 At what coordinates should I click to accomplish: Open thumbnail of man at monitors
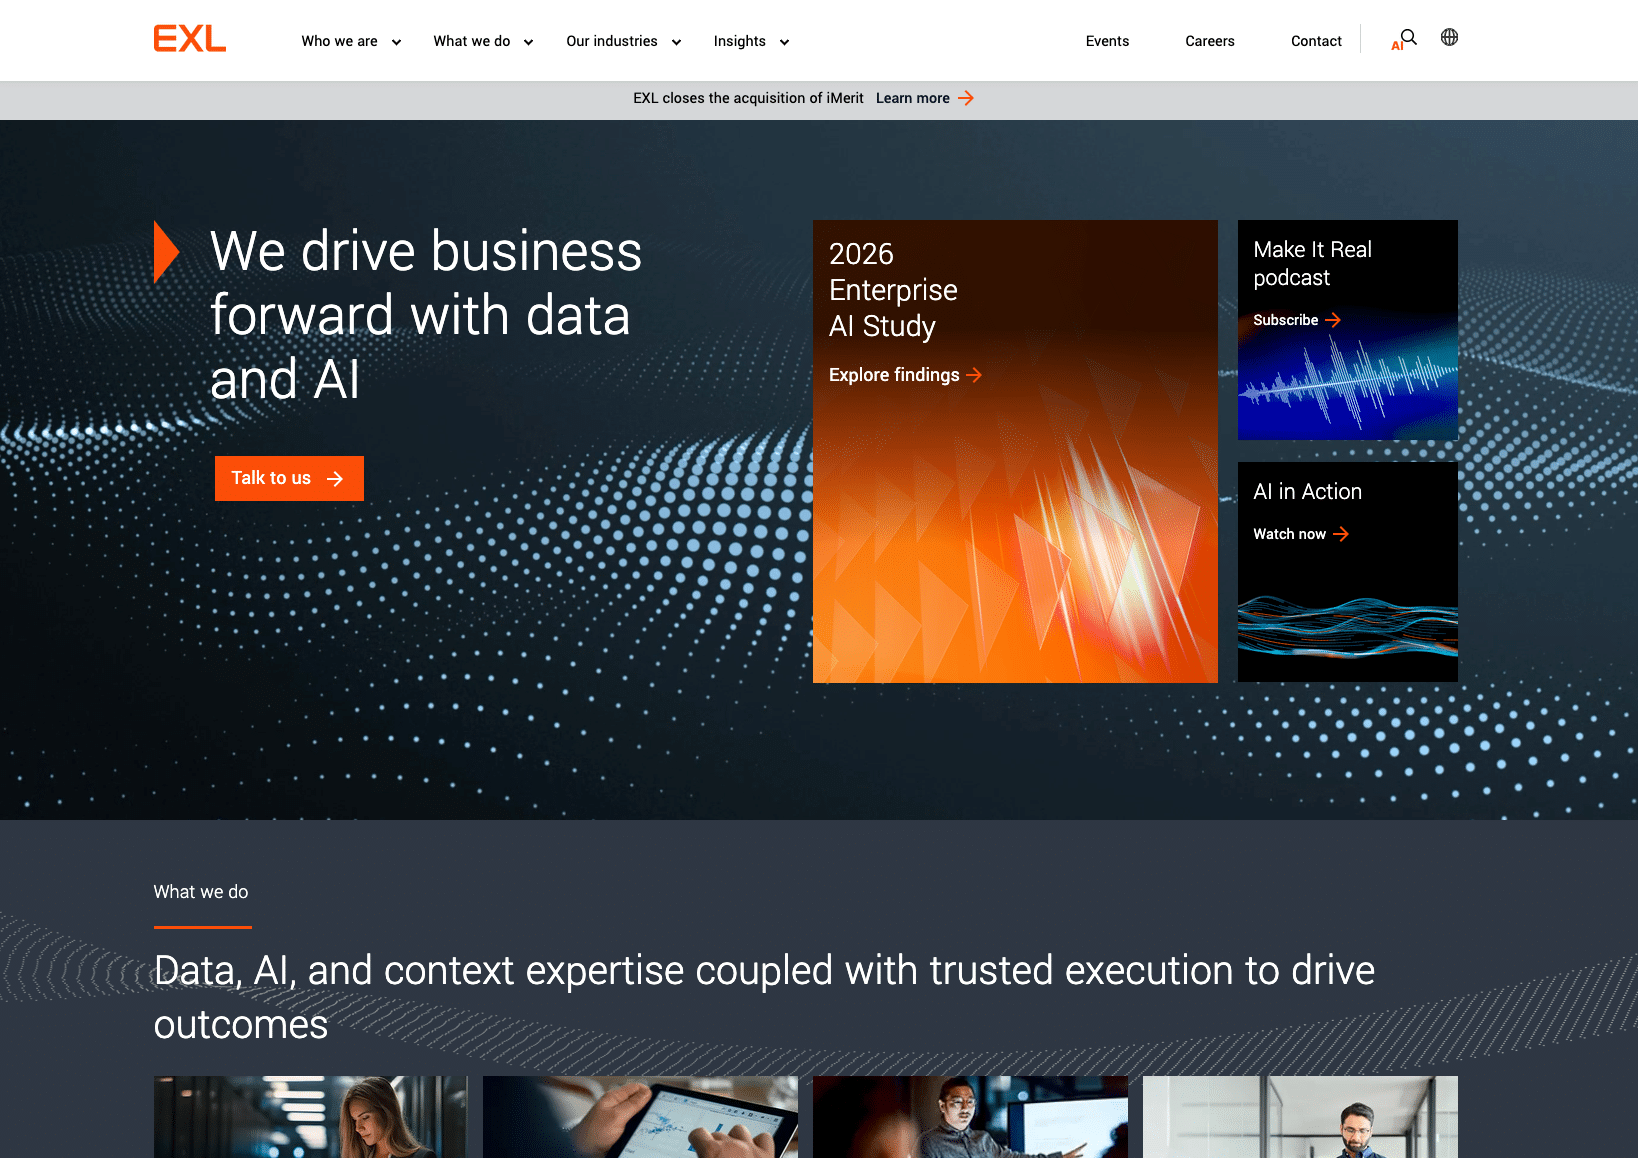tap(970, 1117)
